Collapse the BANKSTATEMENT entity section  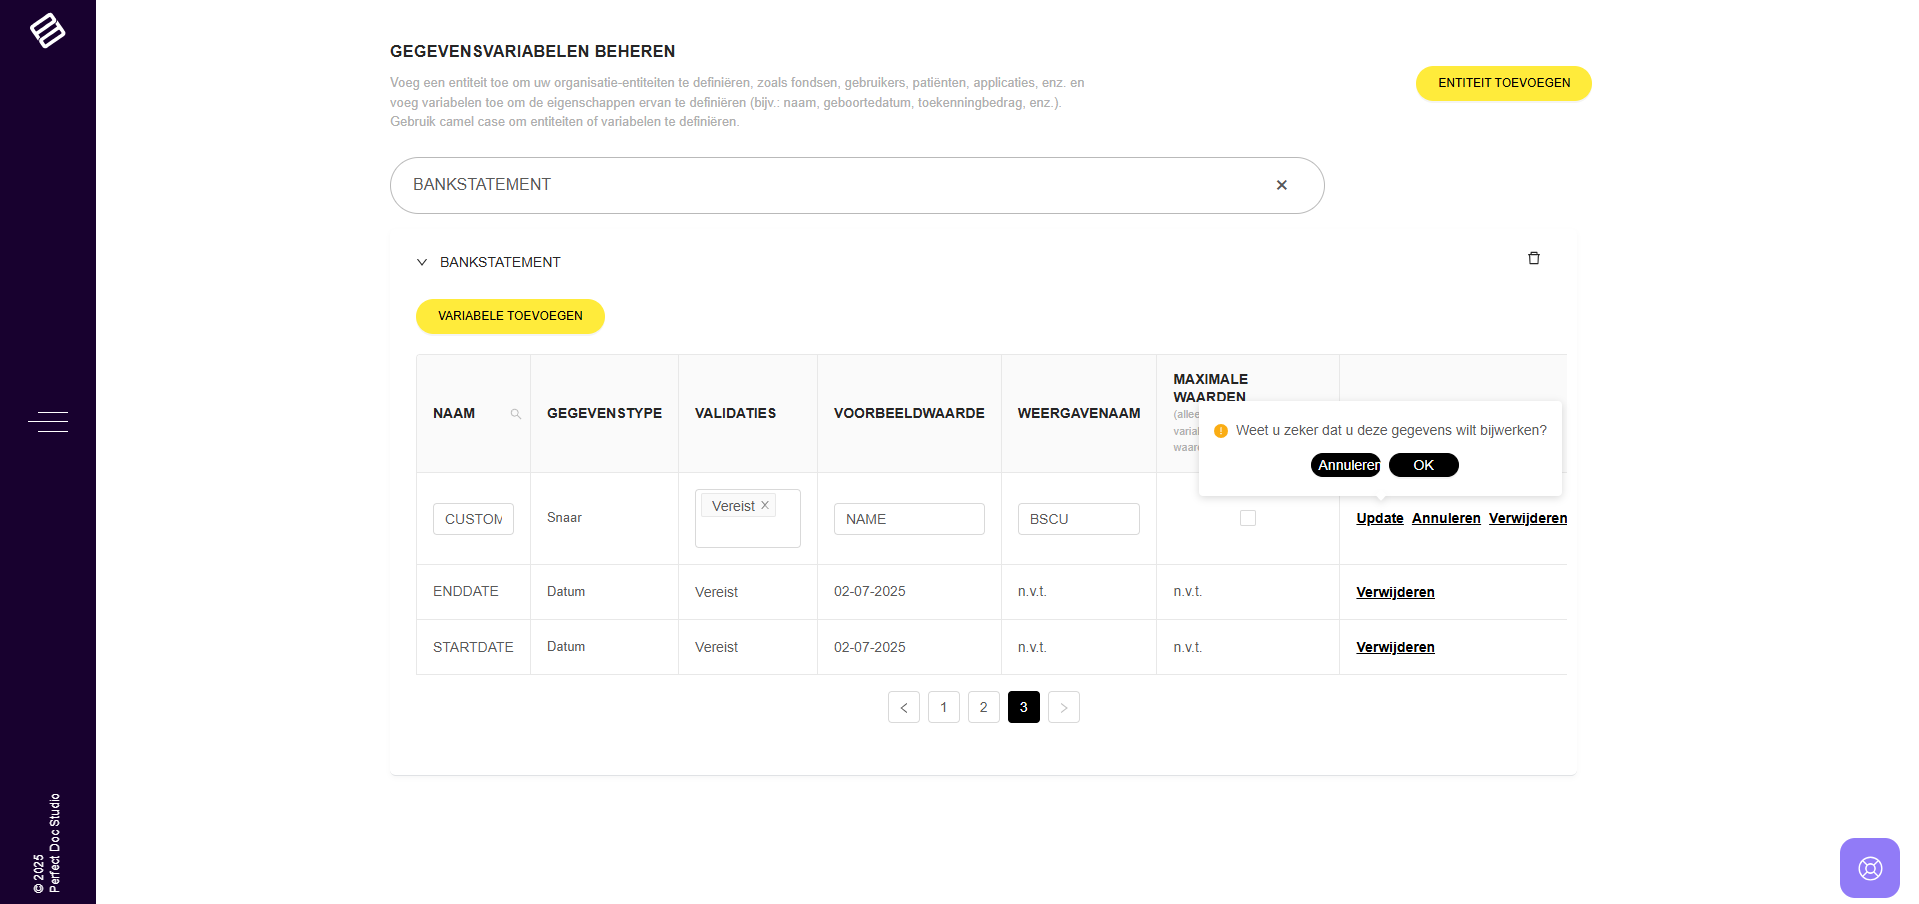point(422,262)
